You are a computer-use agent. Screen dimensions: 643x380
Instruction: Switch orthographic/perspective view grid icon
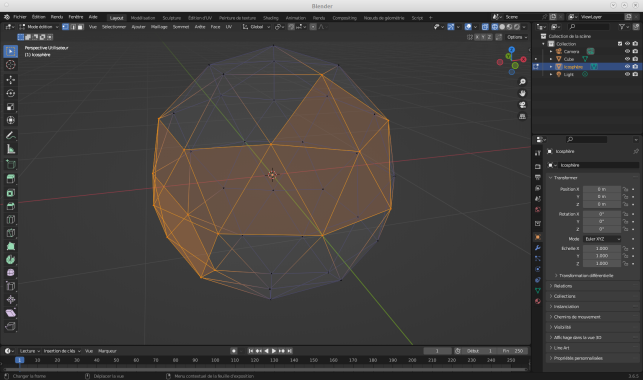point(522,116)
